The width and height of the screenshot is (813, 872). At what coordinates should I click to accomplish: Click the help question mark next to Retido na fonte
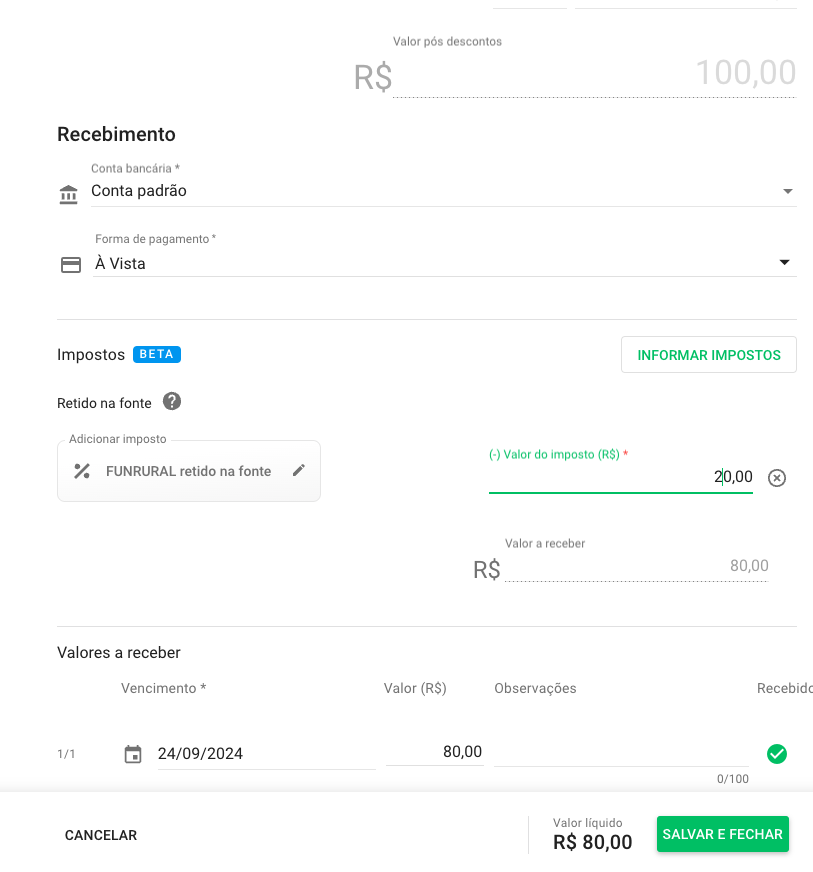point(172,402)
